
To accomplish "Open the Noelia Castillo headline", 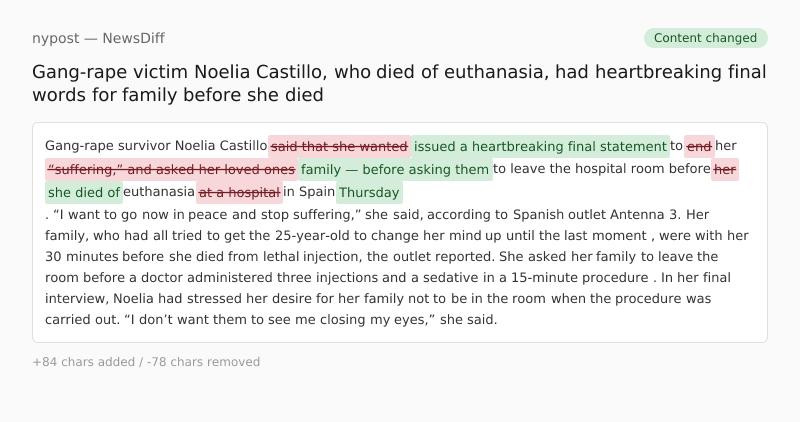I will (399, 84).
